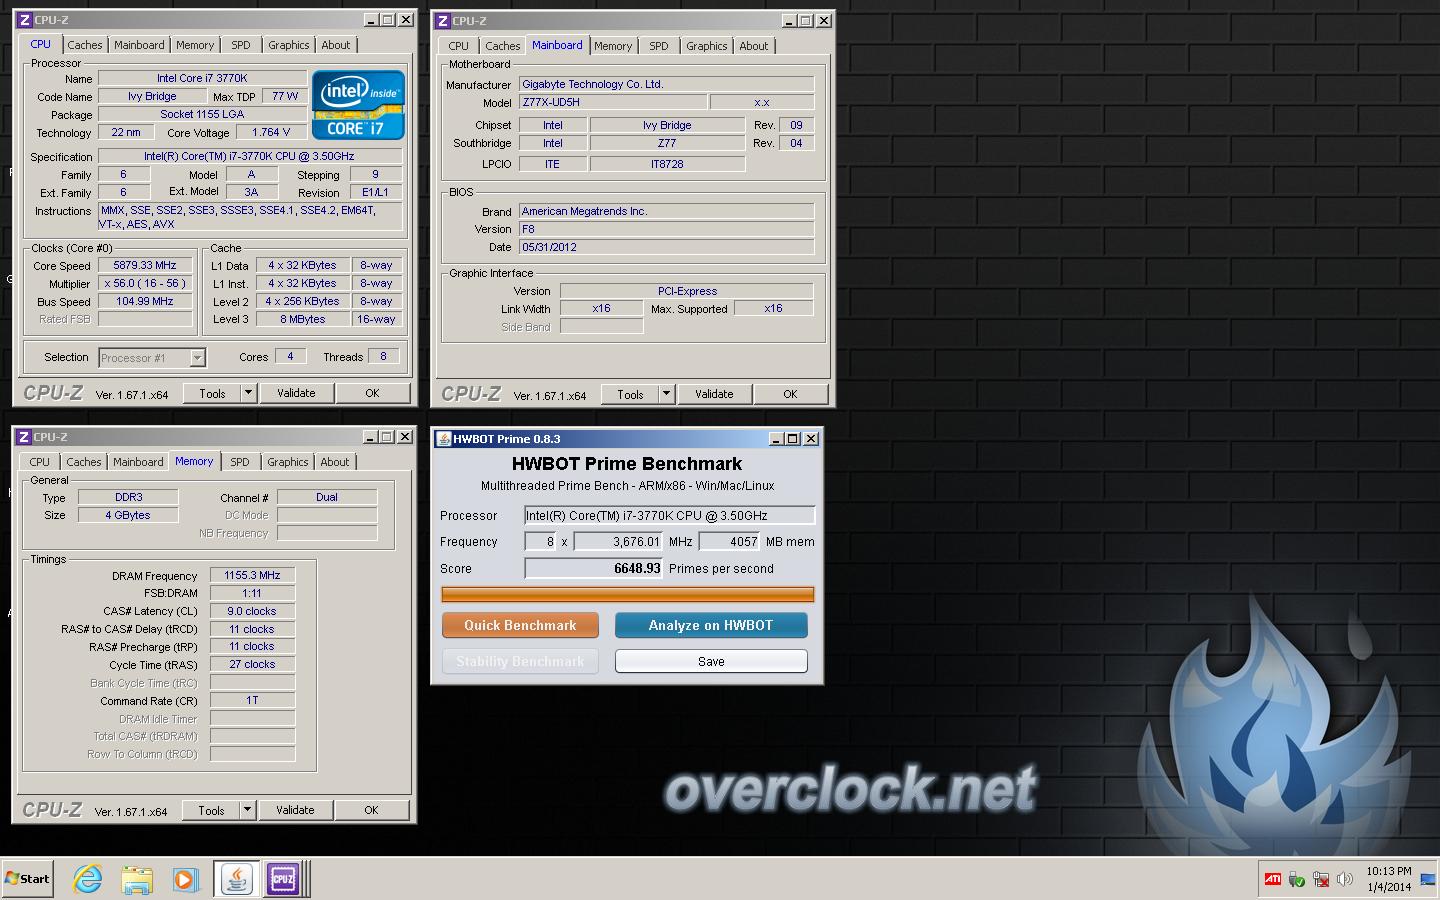Viewport: 1440px width, 900px height.
Task: Click Tools button in CPU window
Action: (x=212, y=393)
